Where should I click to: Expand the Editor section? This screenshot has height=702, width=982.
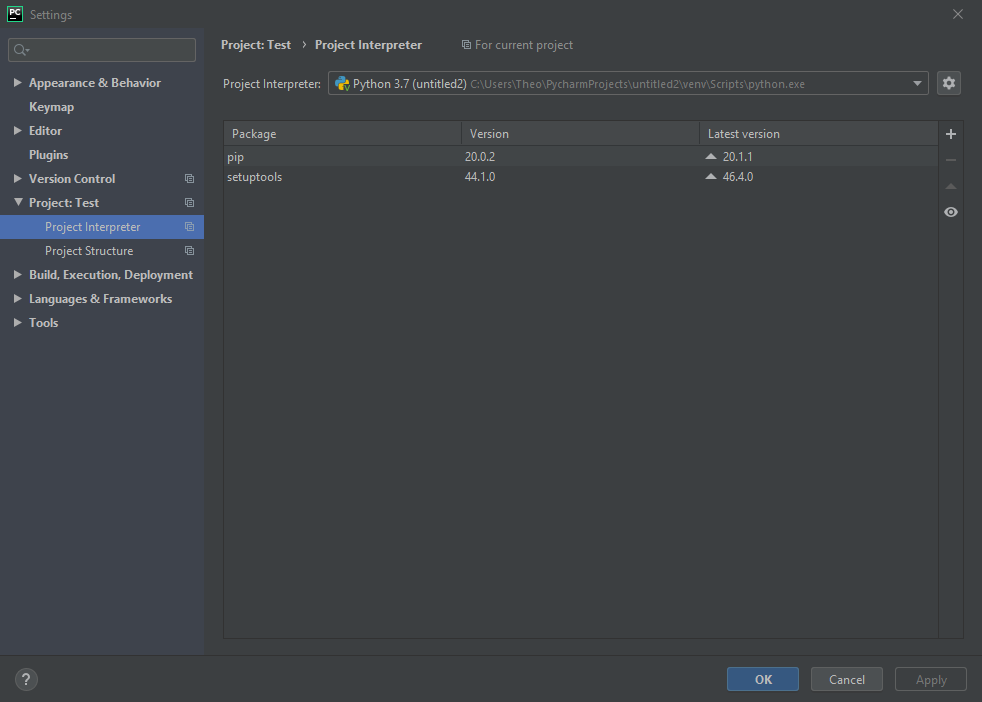click(18, 131)
